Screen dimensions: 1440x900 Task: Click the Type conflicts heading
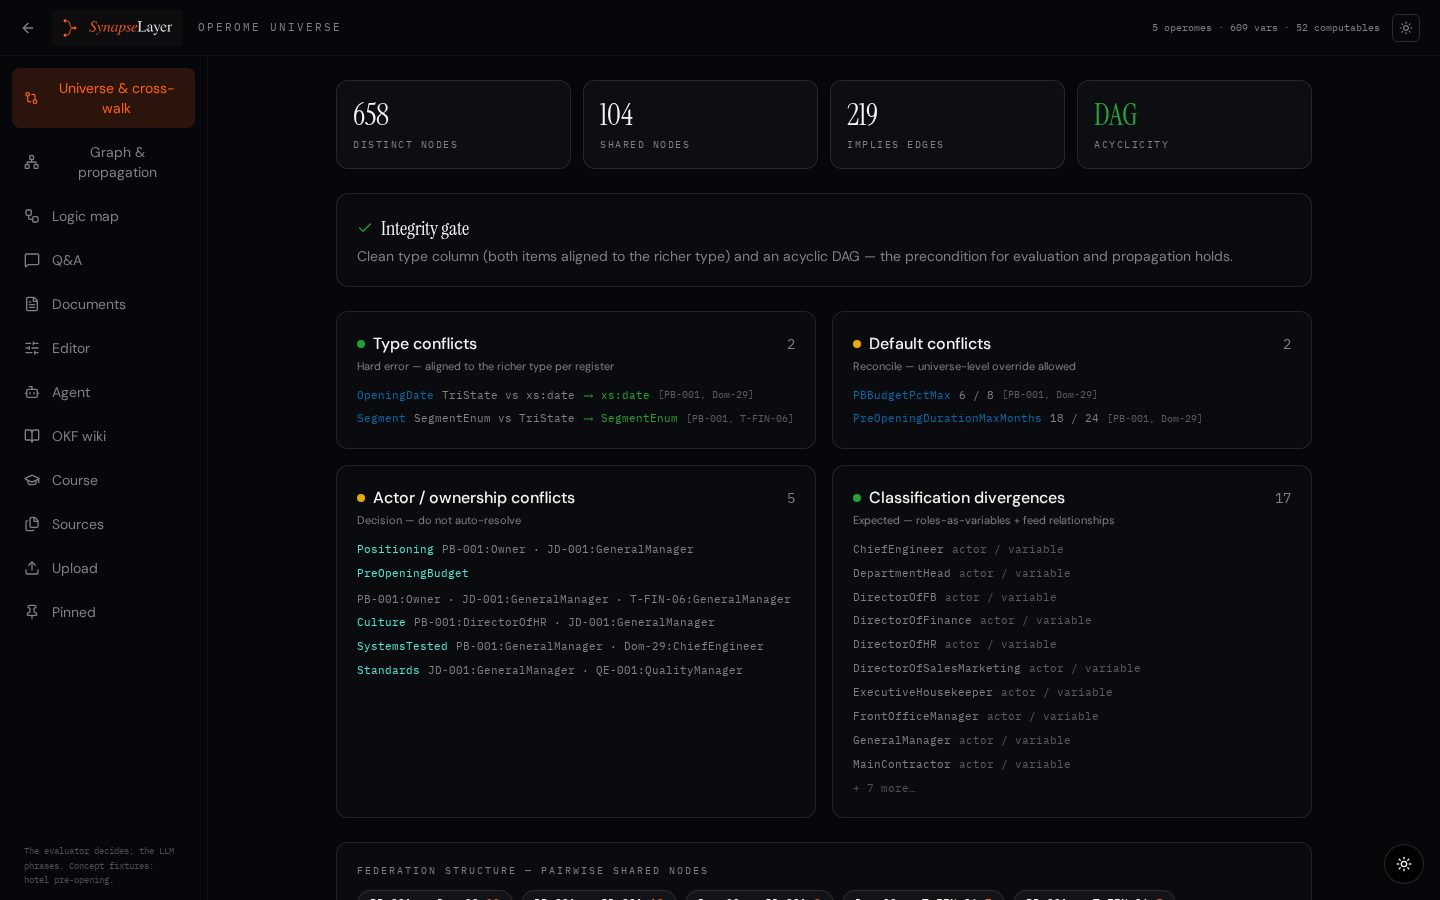pyautogui.click(x=425, y=344)
